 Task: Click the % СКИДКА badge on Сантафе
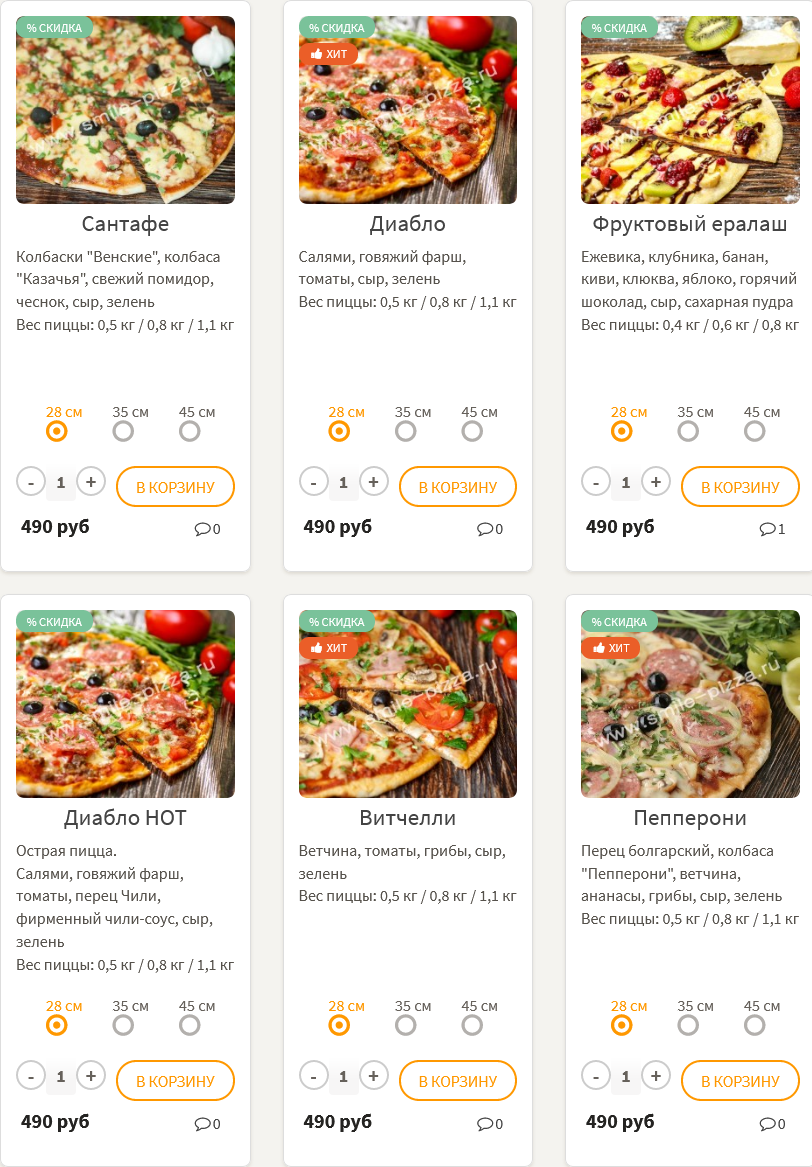54,28
